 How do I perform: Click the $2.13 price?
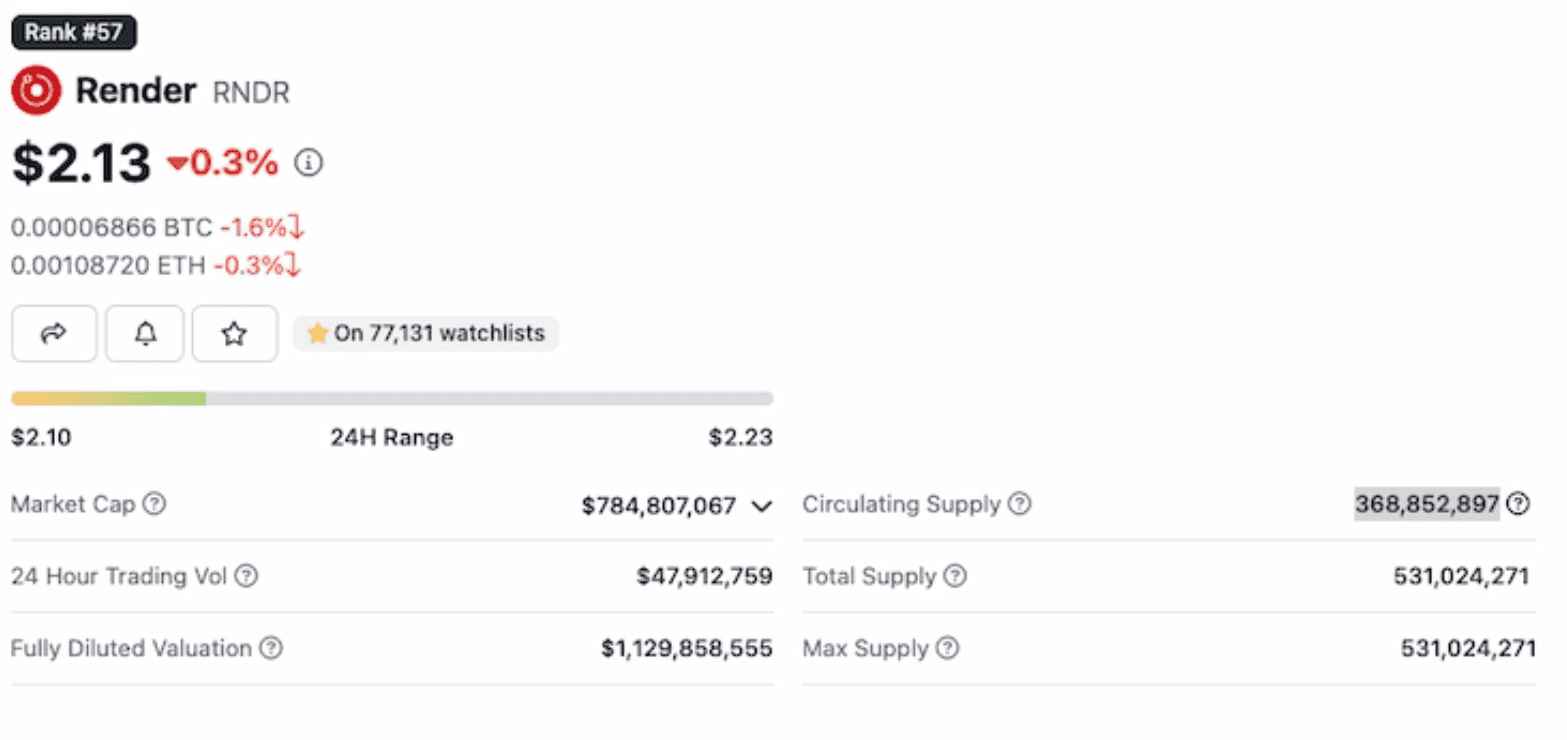tap(81, 163)
